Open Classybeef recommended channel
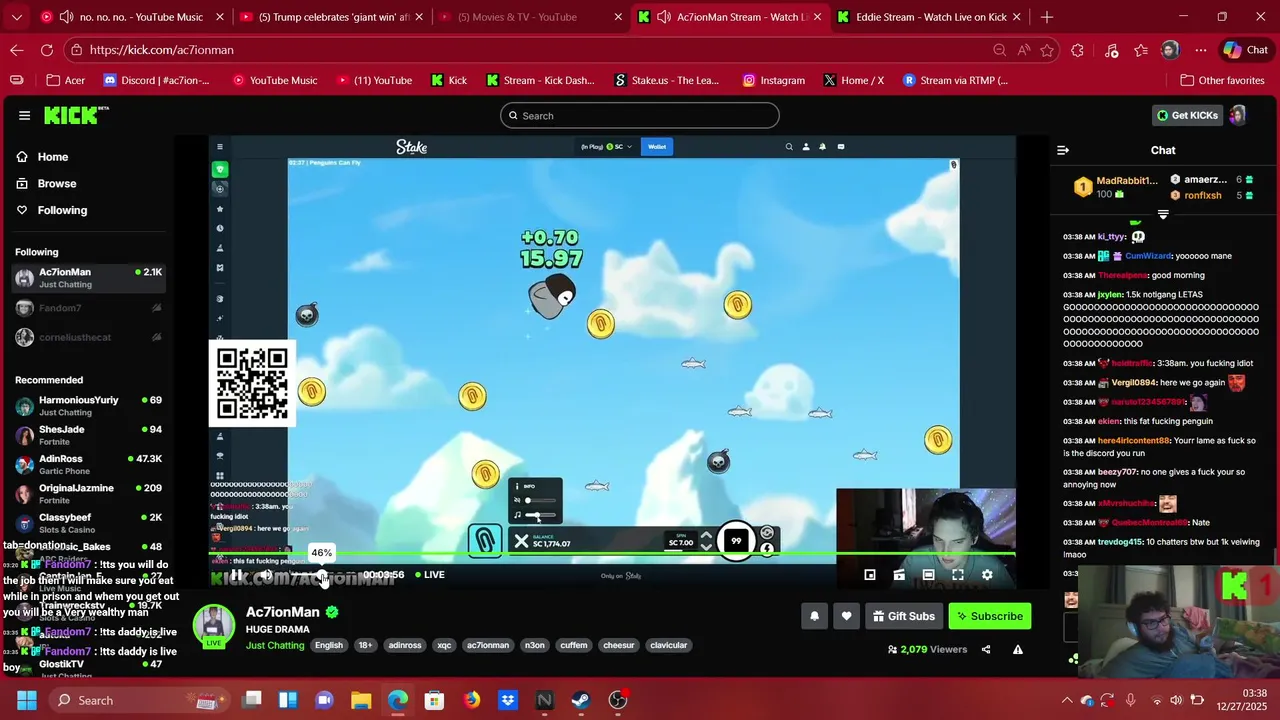This screenshot has width=1280, height=720. tap(88, 523)
